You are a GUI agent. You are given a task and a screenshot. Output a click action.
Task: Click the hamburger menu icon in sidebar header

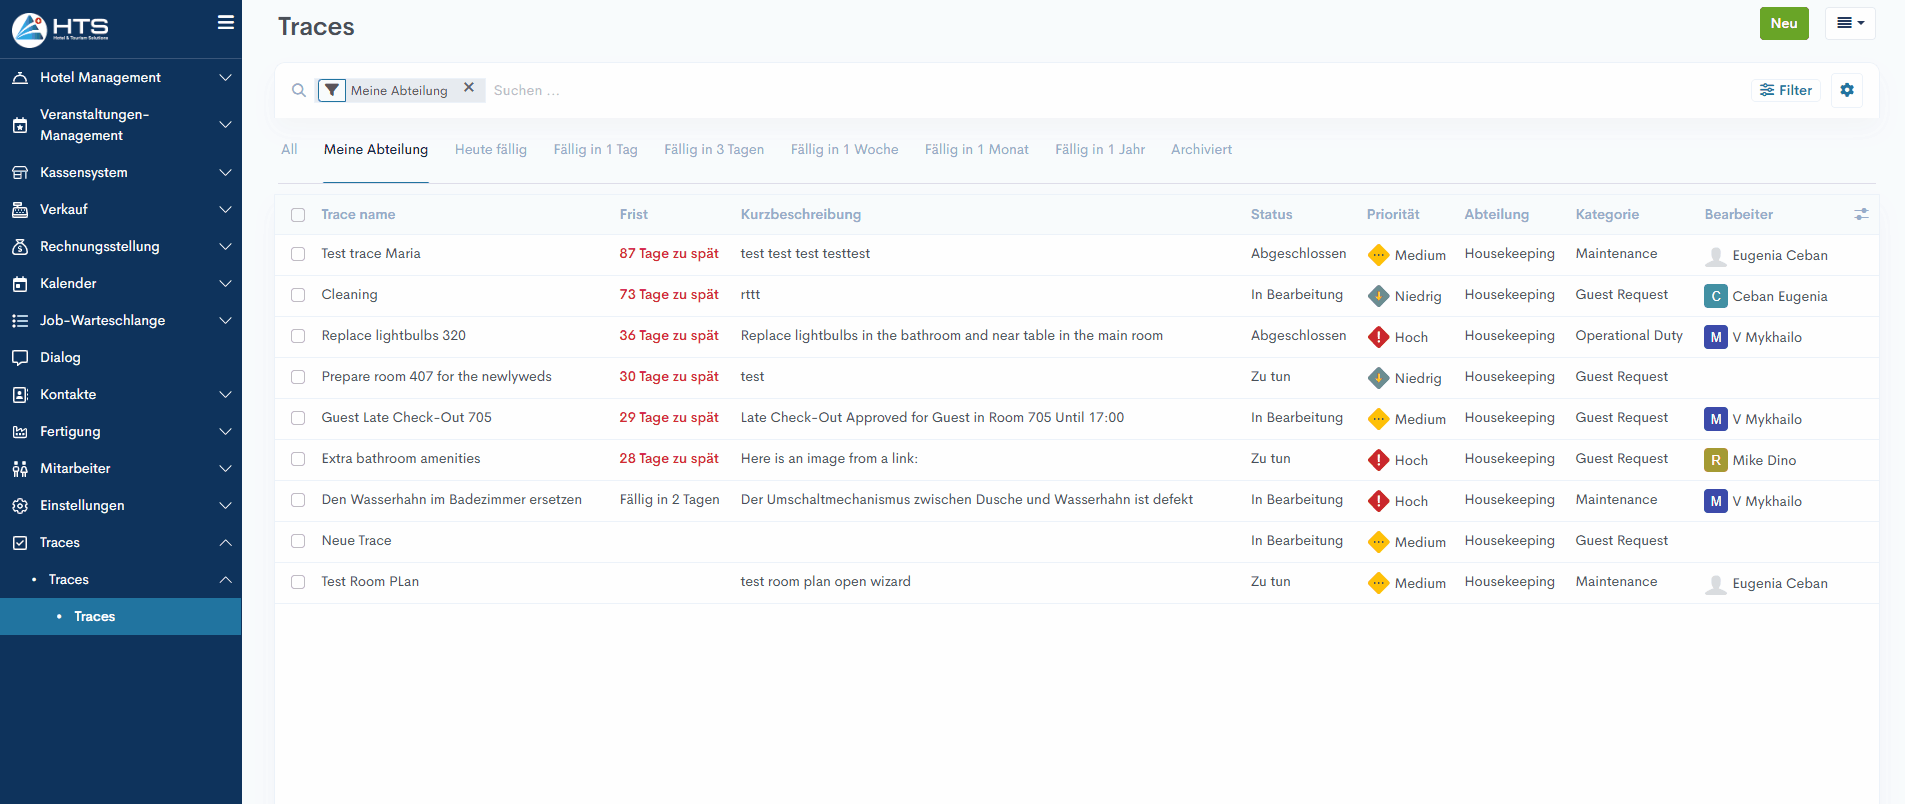pos(226,22)
